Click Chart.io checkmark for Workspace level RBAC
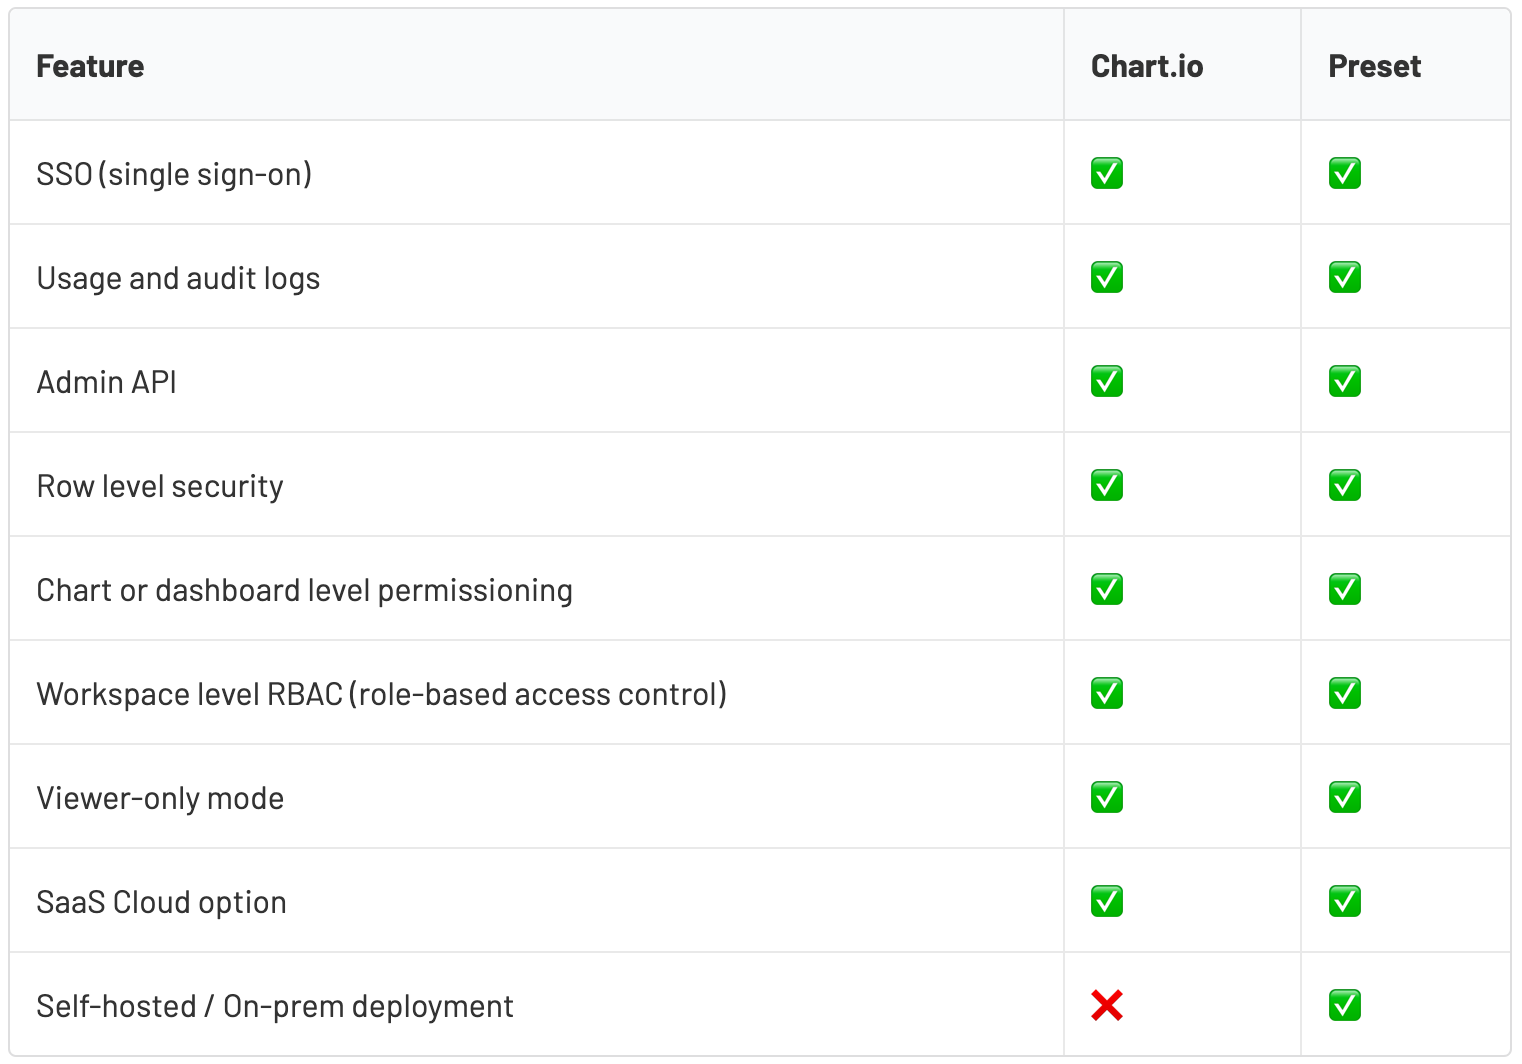 1107,693
